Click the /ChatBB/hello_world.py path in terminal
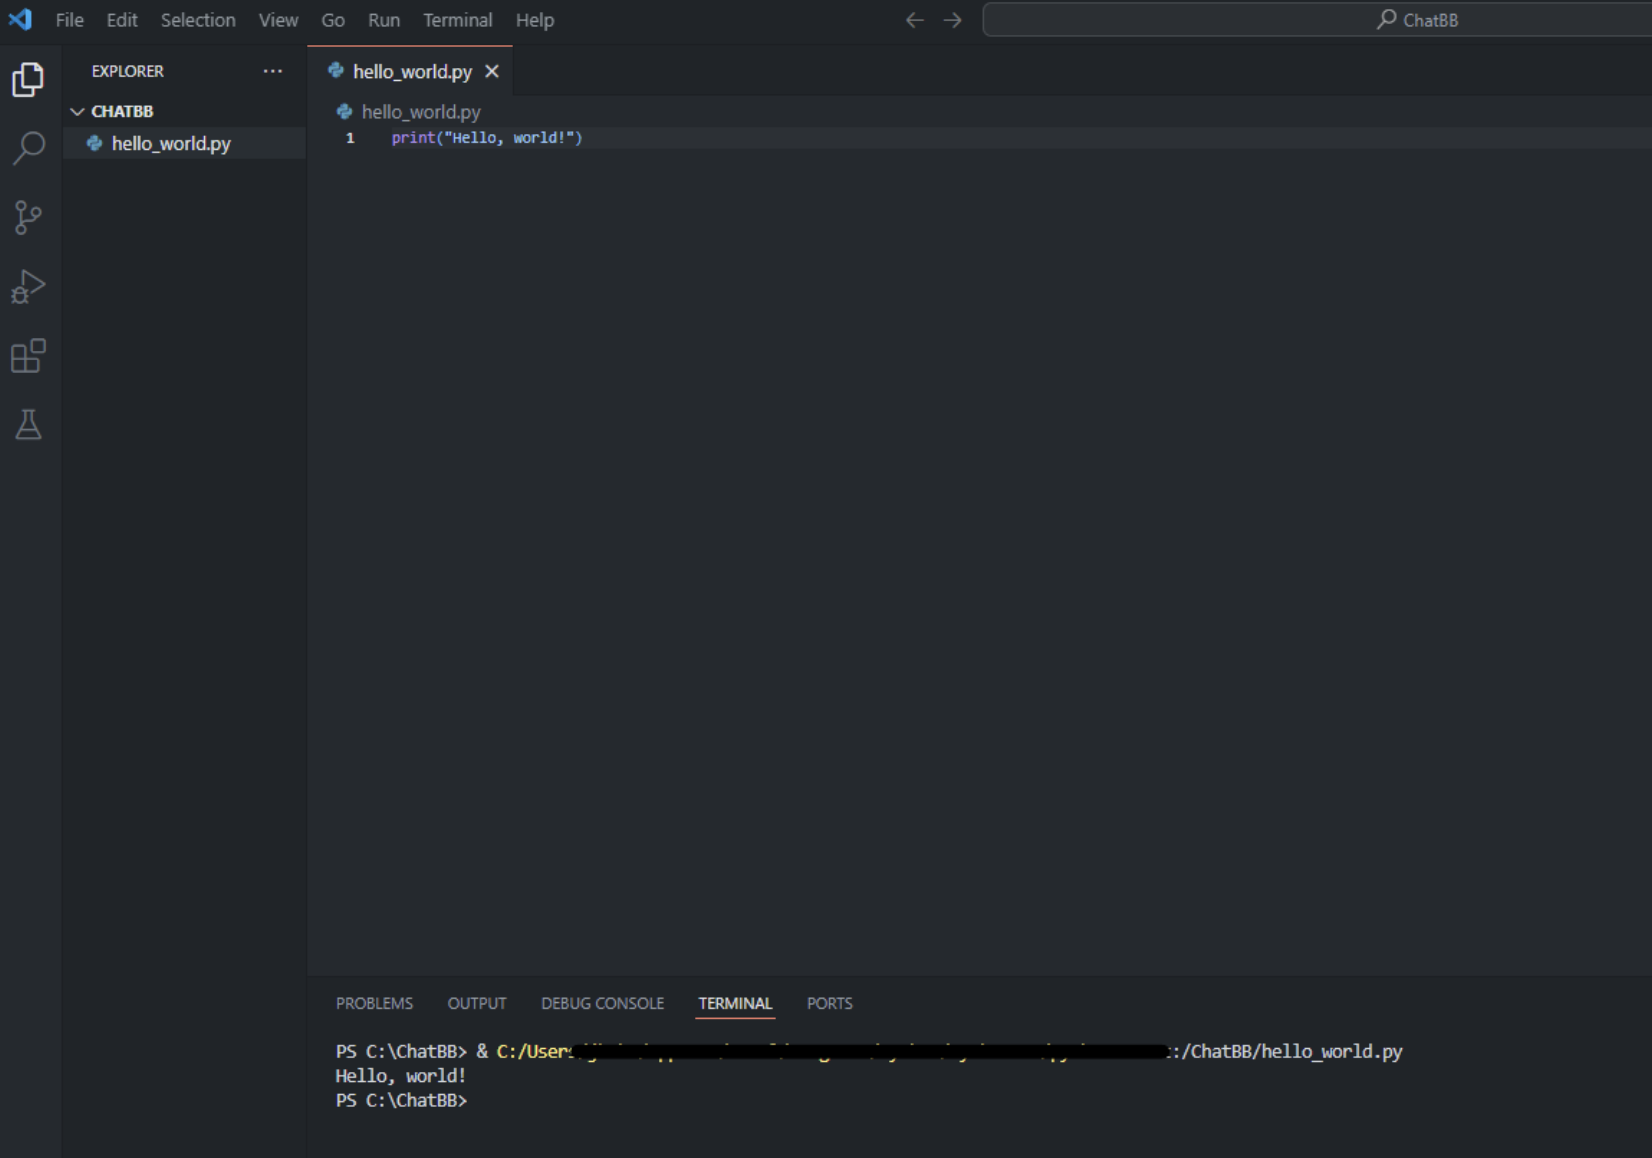Image resolution: width=1652 pixels, height=1158 pixels. pos(1292,1051)
